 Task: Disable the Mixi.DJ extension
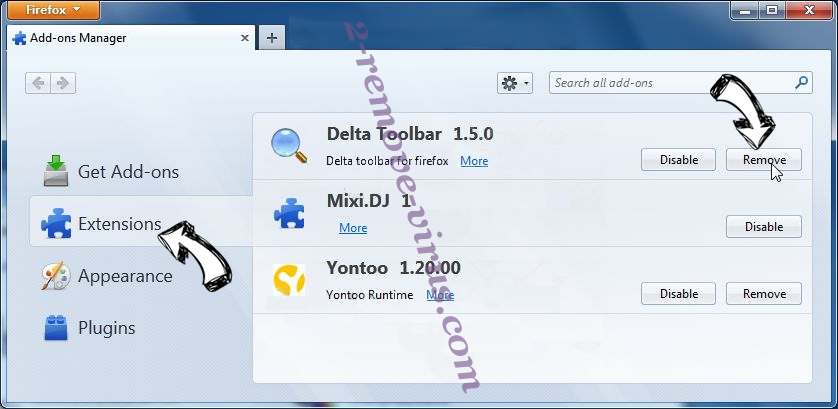[x=764, y=227]
